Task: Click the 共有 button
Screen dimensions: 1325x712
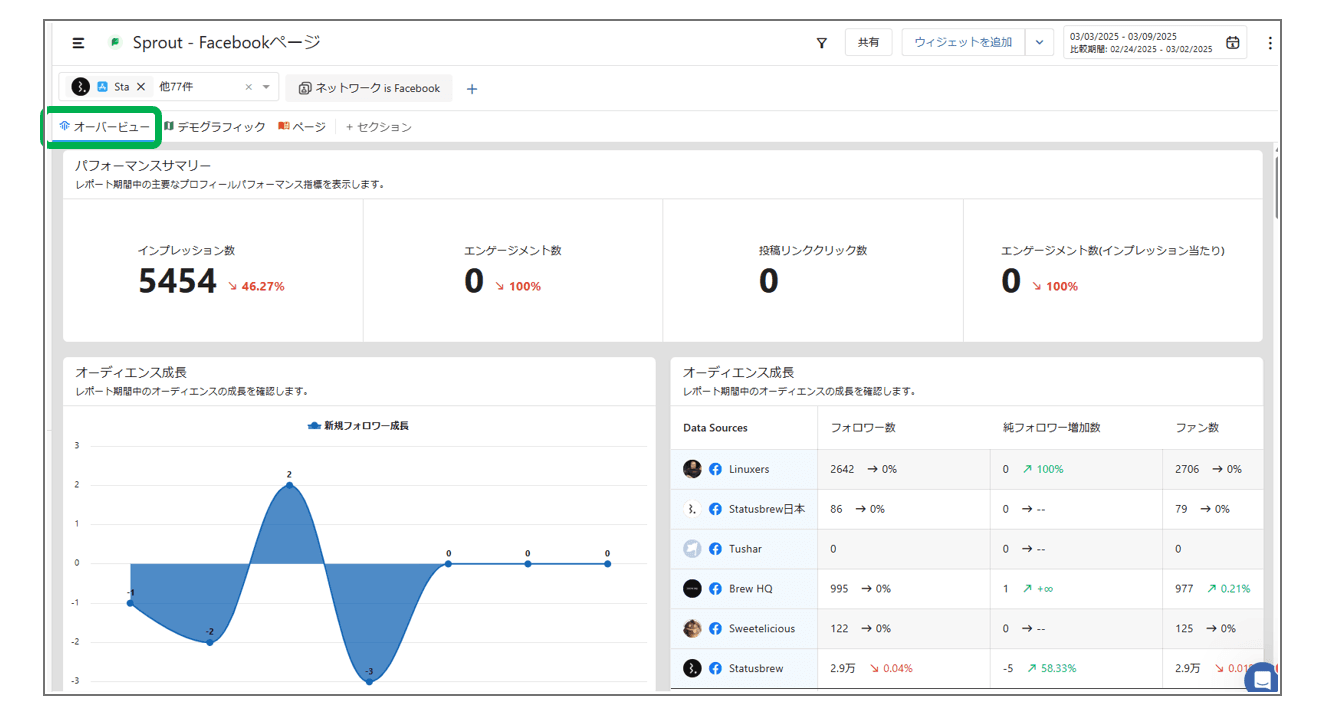Action: pos(868,42)
